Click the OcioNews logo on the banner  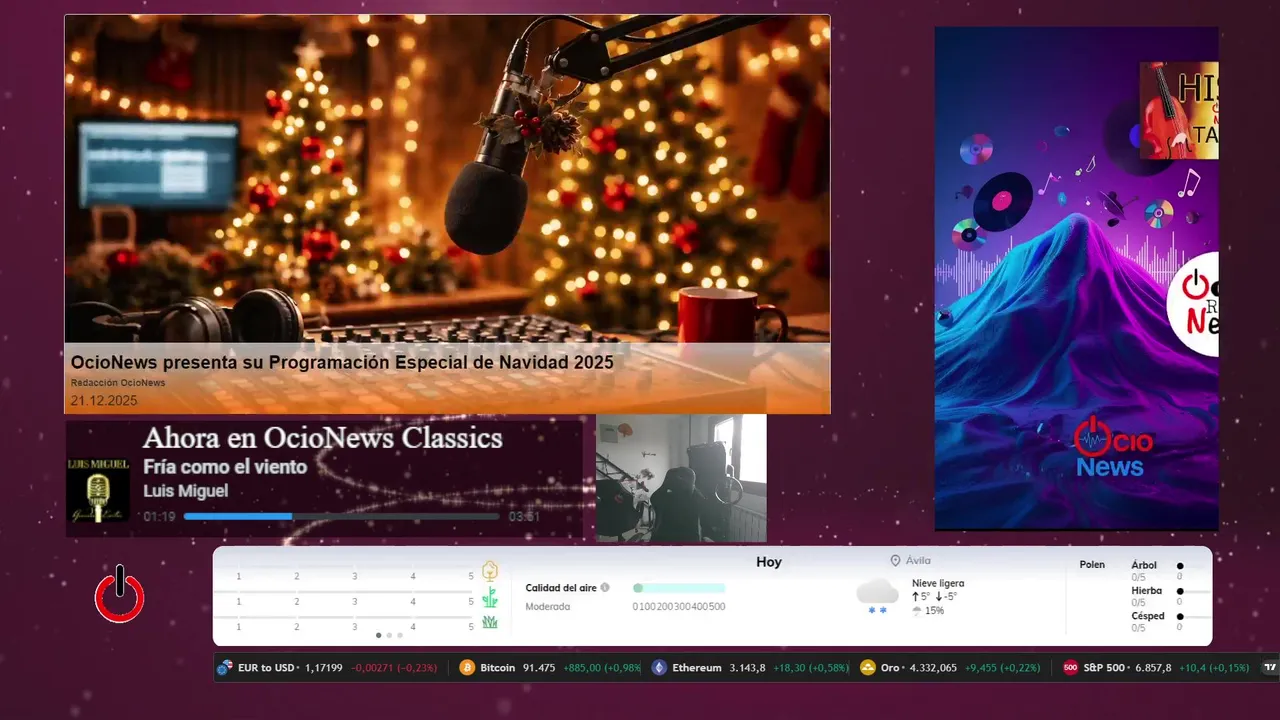click(x=1113, y=448)
